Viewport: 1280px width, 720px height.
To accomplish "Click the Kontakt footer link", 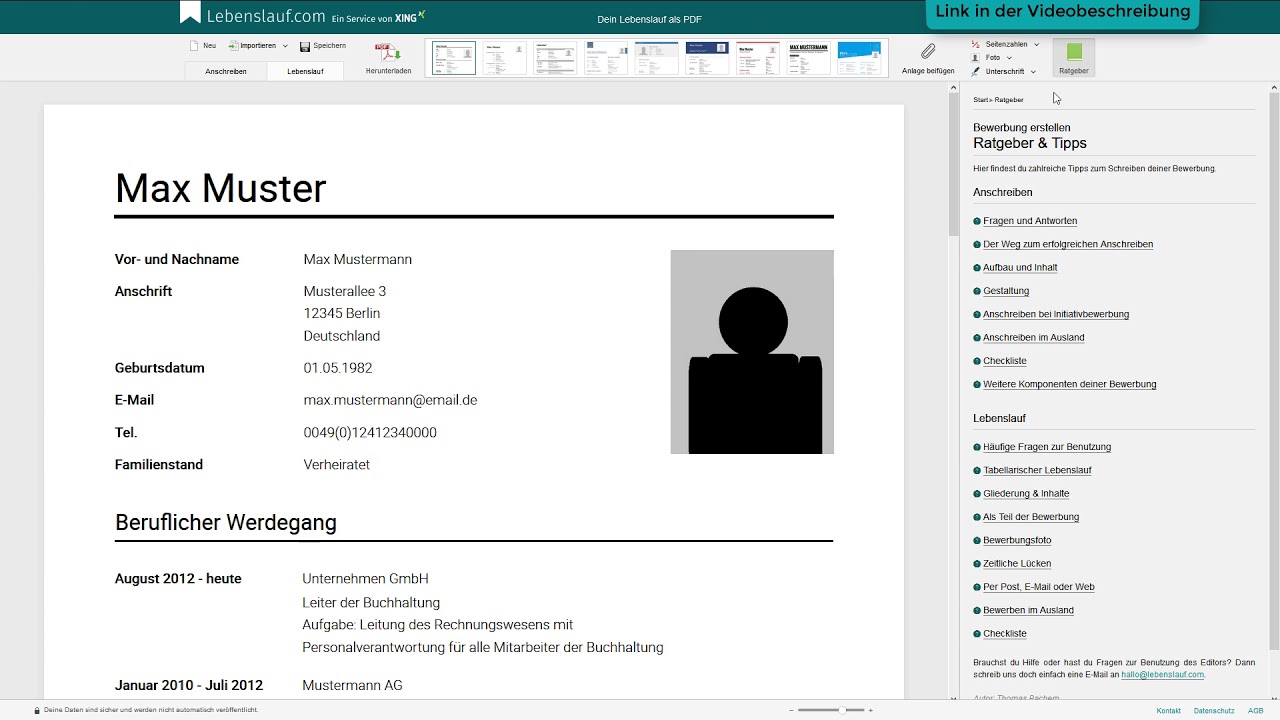I will tap(1168, 710).
